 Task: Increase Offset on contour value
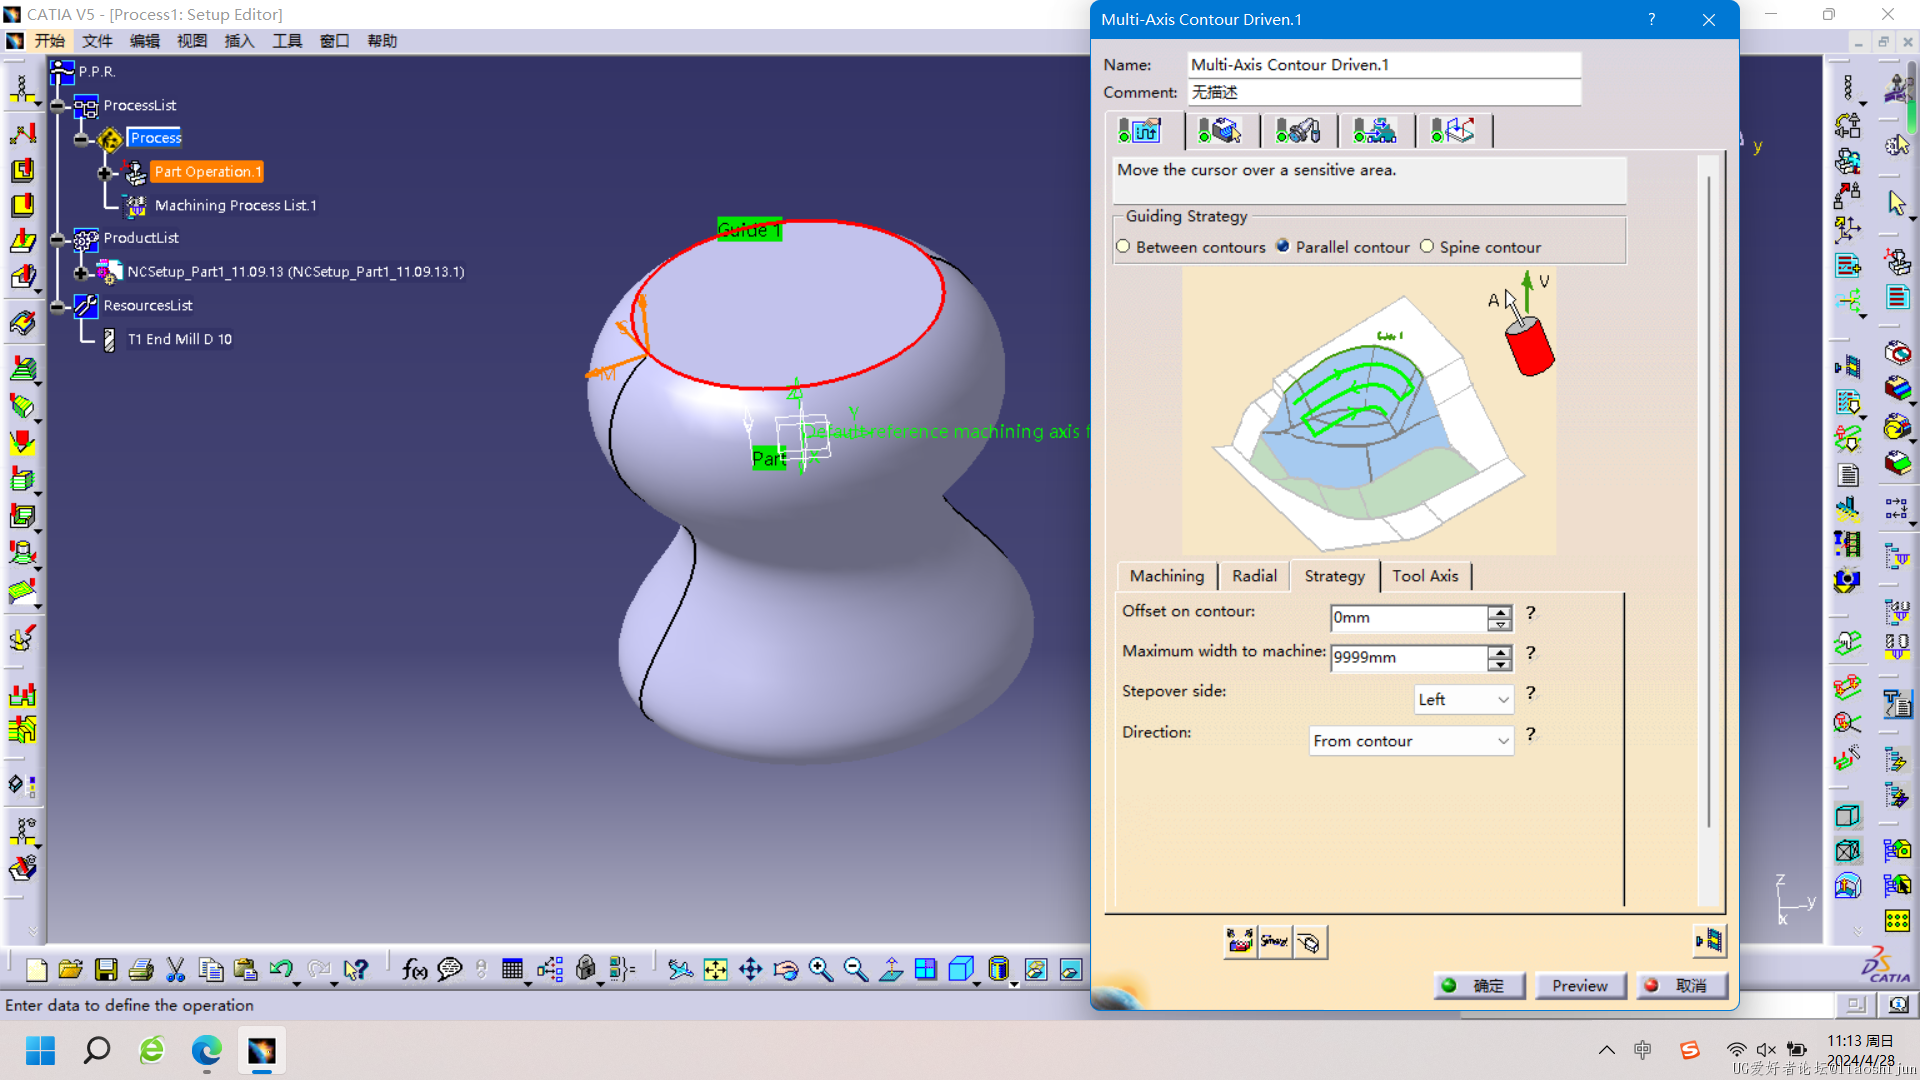tap(1499, 612)
